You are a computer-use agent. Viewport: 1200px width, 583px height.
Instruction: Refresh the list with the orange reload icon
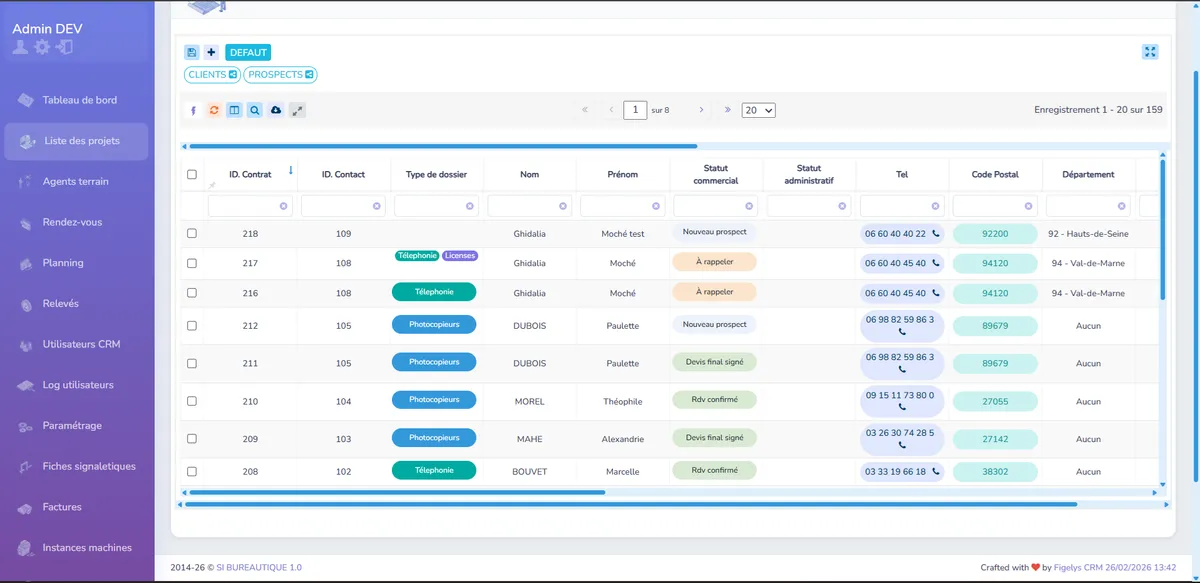tap(213, 110)
